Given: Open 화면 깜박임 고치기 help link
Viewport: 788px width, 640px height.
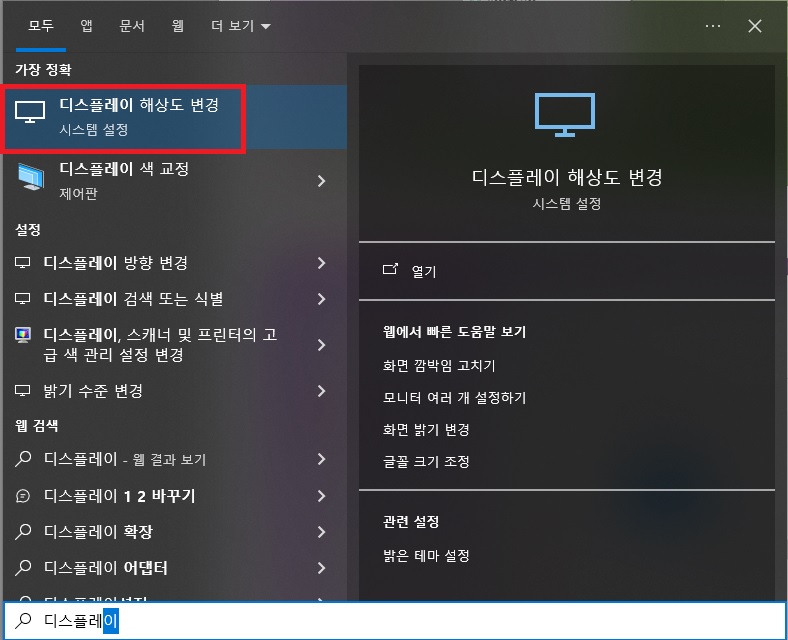Looking at the screenshot, I should (x=439, y=366).
